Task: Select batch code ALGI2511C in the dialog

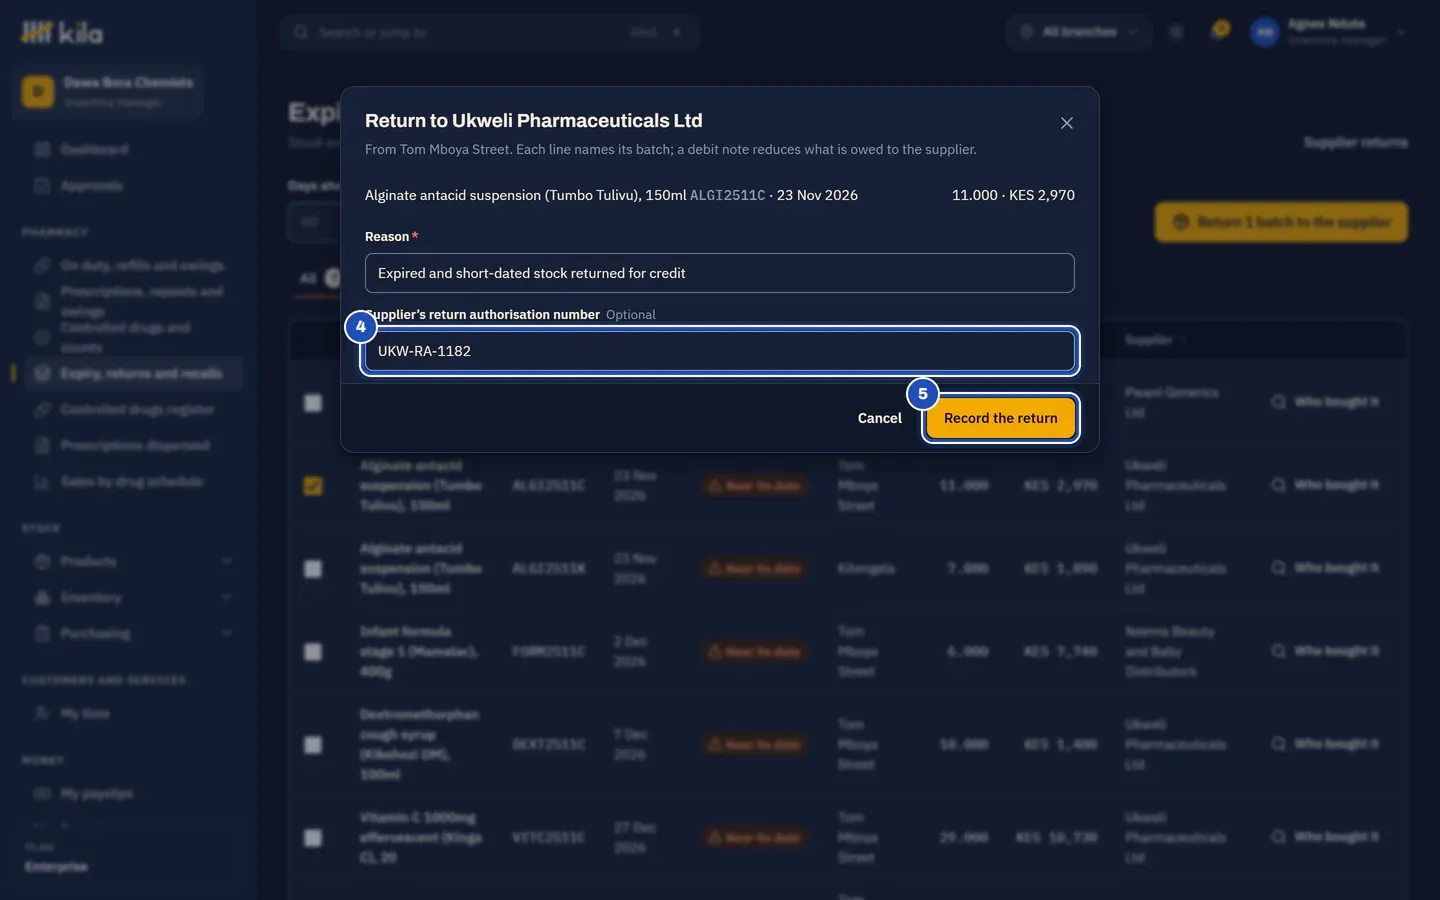Action: [727, 195]
